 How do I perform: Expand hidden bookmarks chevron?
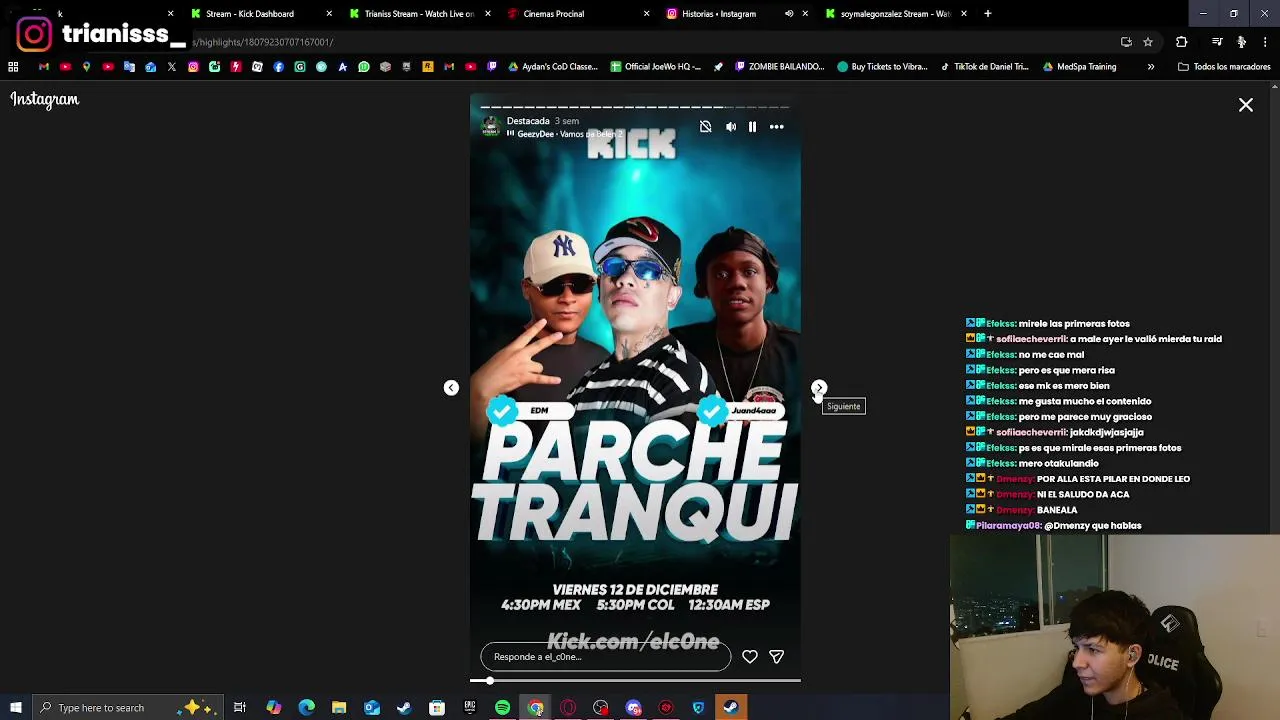1151,67
